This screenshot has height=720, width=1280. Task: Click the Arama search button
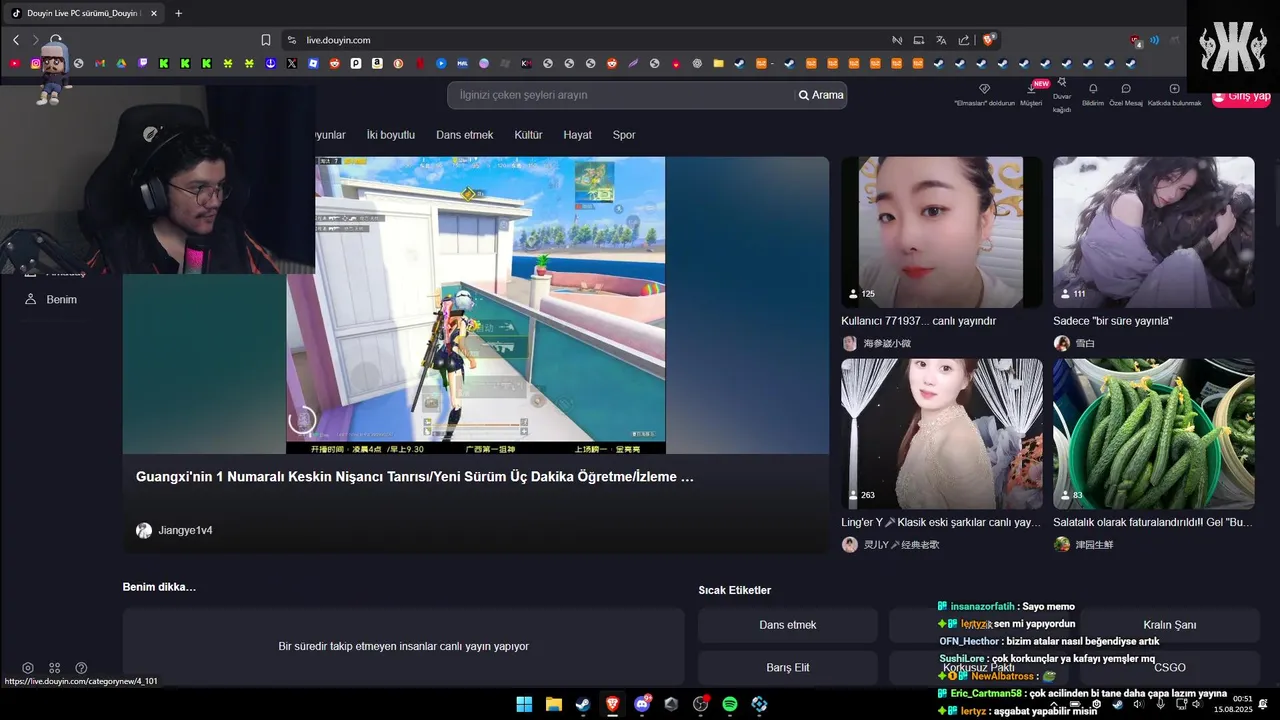(x=820, y=95)
